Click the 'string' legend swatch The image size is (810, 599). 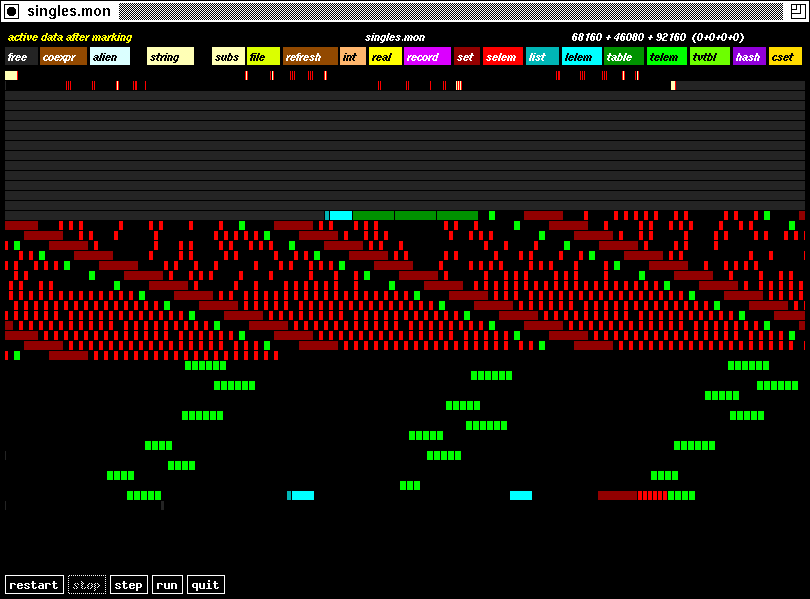170,57
